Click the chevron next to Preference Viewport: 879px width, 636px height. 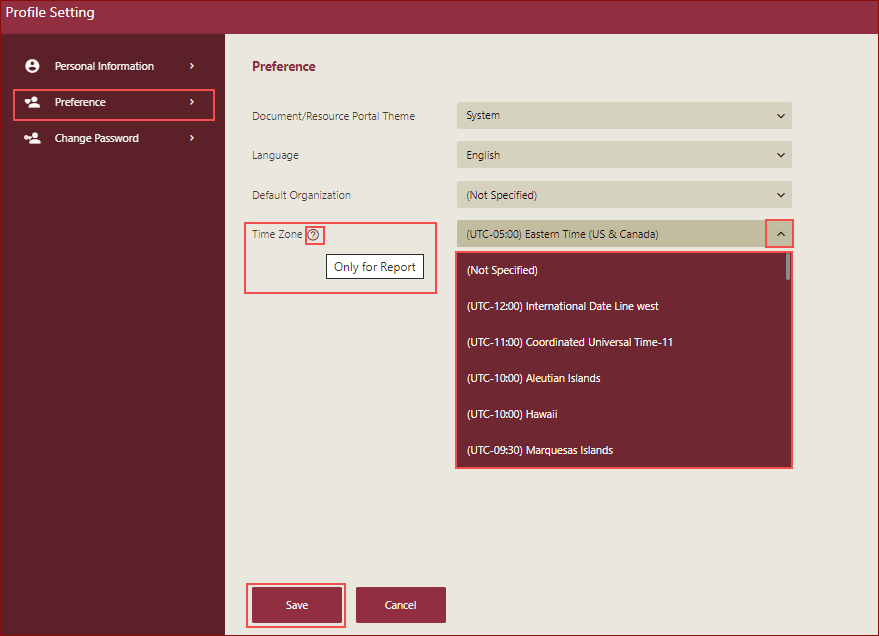tap(191, 102)
